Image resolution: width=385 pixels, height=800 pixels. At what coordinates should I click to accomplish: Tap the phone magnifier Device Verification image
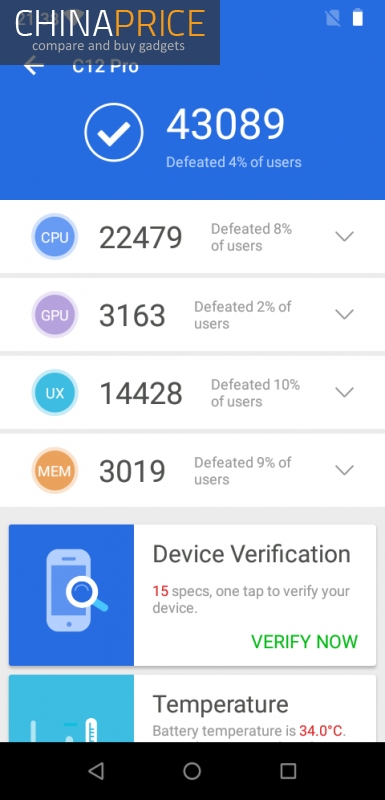click(x=71, y=595)
